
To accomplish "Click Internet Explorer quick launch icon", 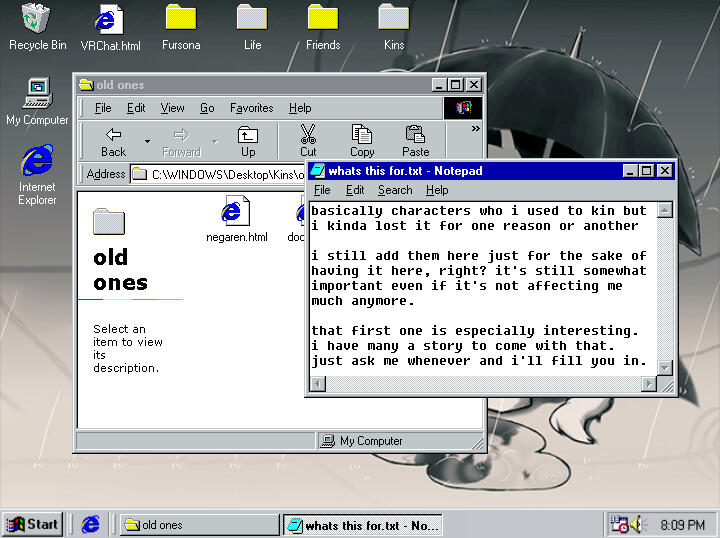I will [91, 524].
